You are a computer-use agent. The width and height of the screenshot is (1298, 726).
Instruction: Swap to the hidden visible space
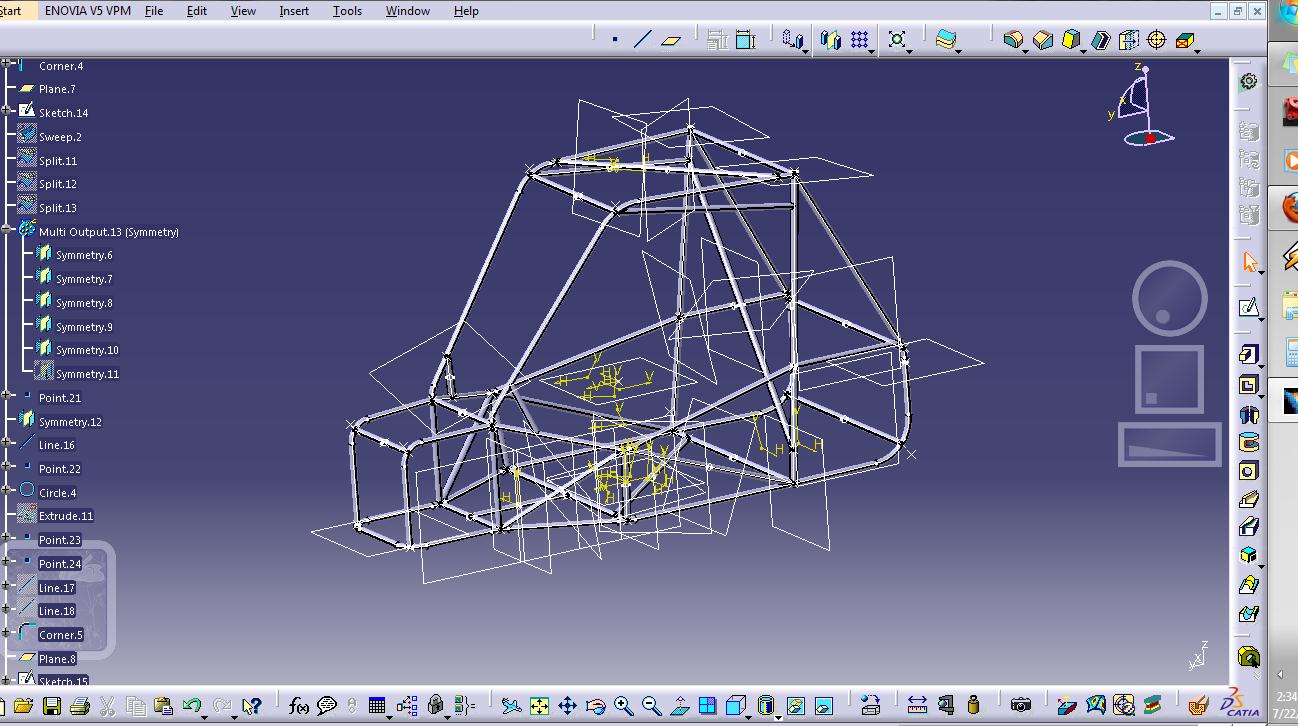click(x=823, y=706)
